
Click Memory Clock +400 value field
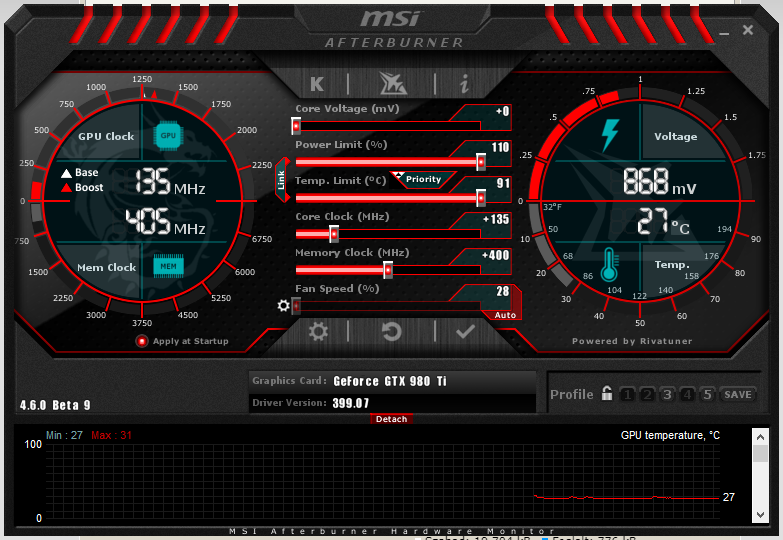point(494,255)
